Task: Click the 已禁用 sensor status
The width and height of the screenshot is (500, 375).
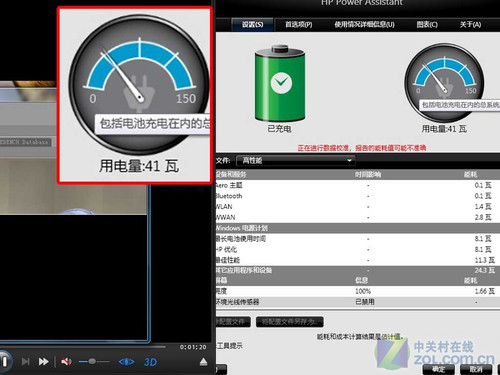Action: 365,302
